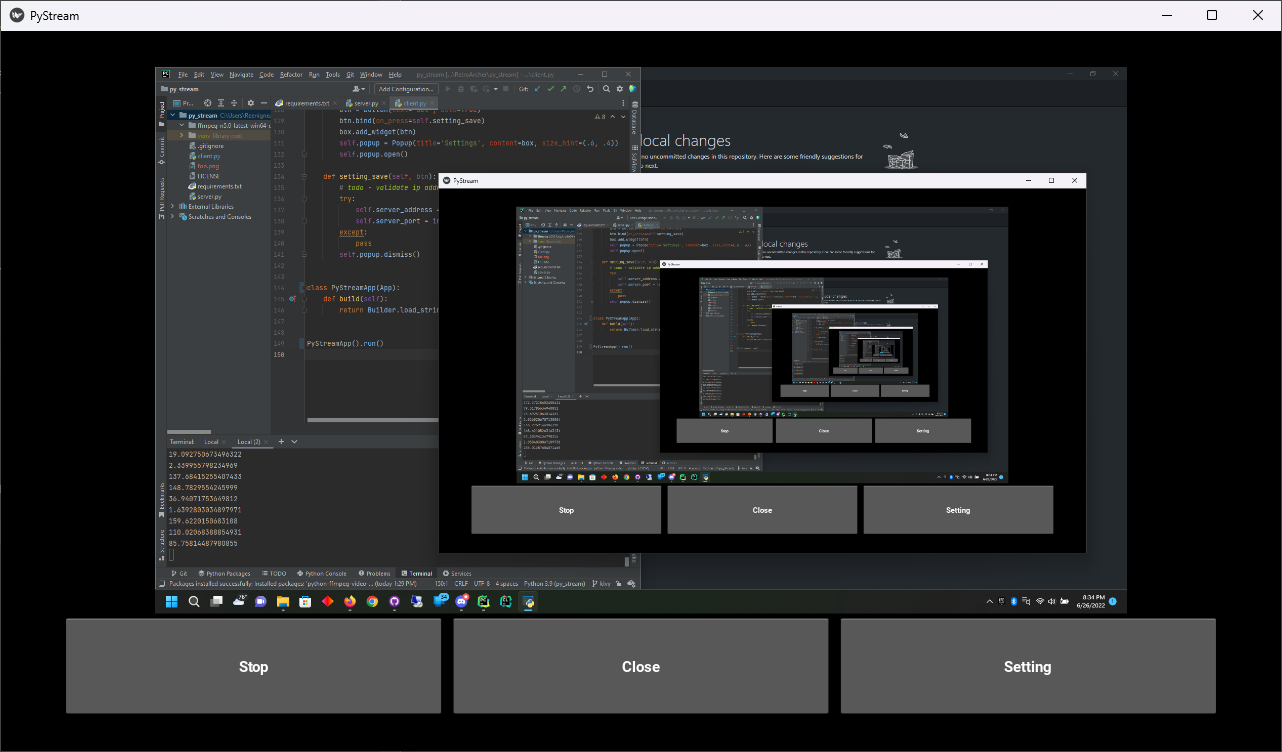Click the Python 3.9 (py_stream) interpreter widget
The width and height of the screenshot is (1282, 752).
pos(554,584)
